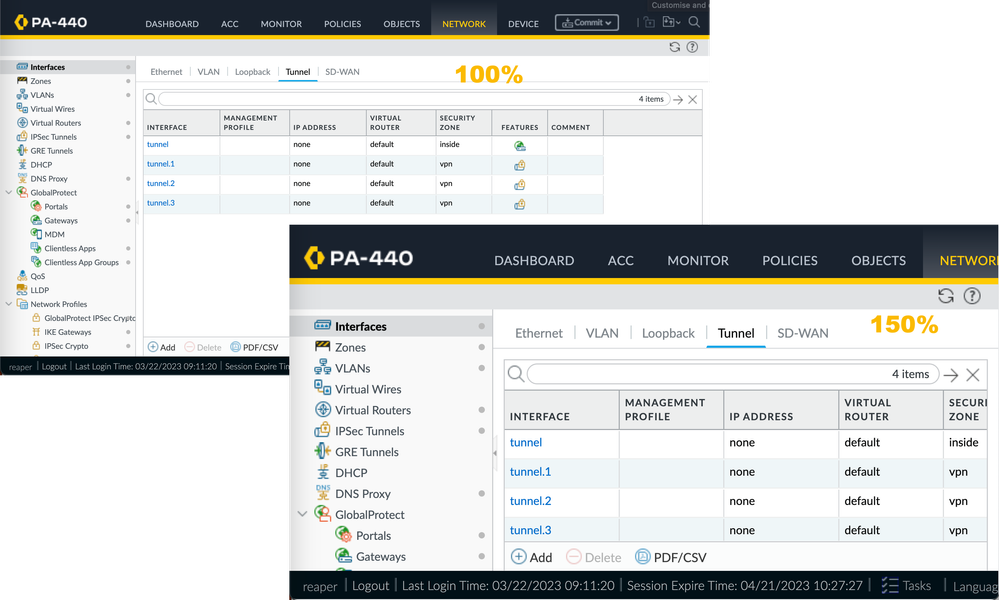The width and height of the screenshot is (999, 600).
Task: Open the tunnel.3 link in the 150% window
Action: (530, 530)
